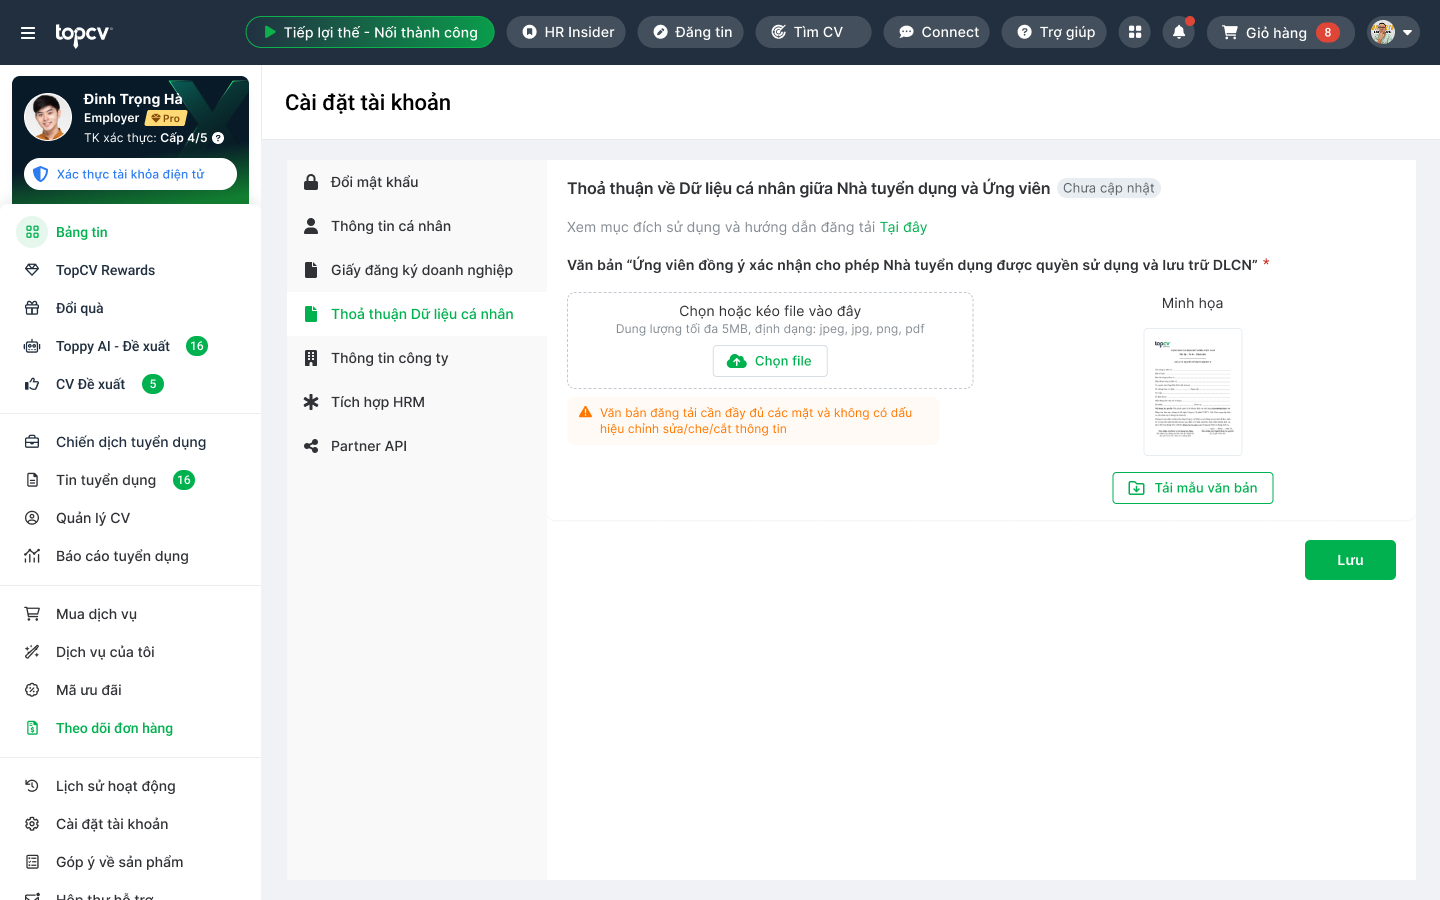
Task: Click the notification bell icon
Action: tap(1179, 32)
